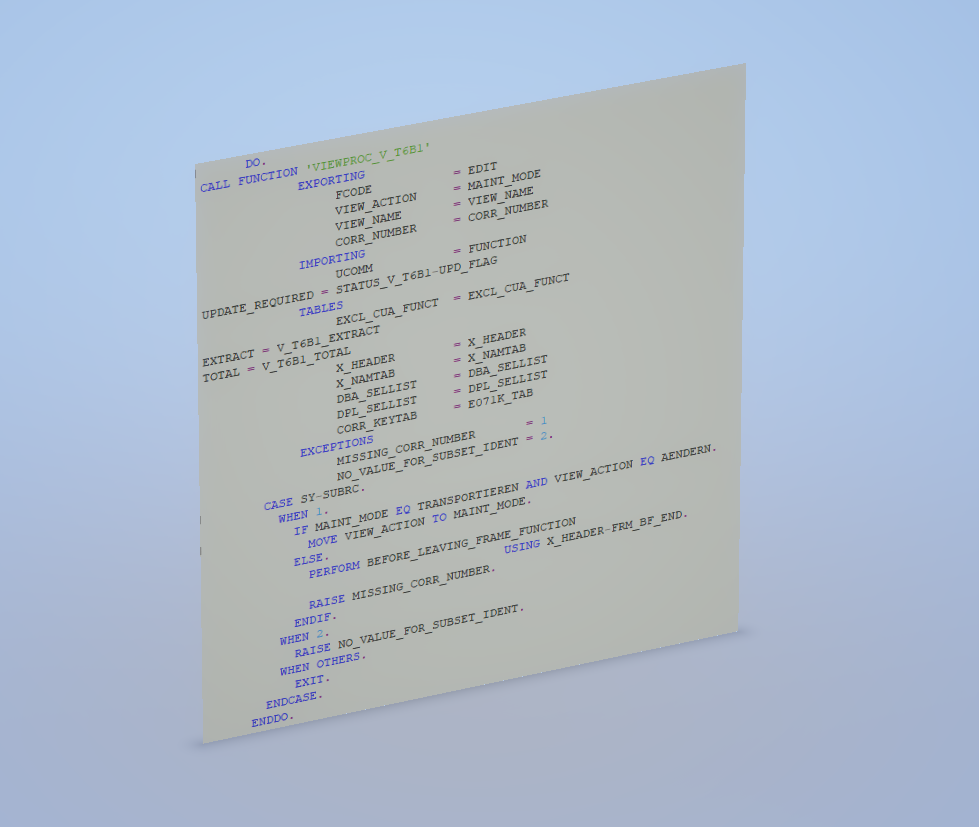Select the EXPORTING keyword
Viewport: 979px width, 827px height.
tap(331, 180)
